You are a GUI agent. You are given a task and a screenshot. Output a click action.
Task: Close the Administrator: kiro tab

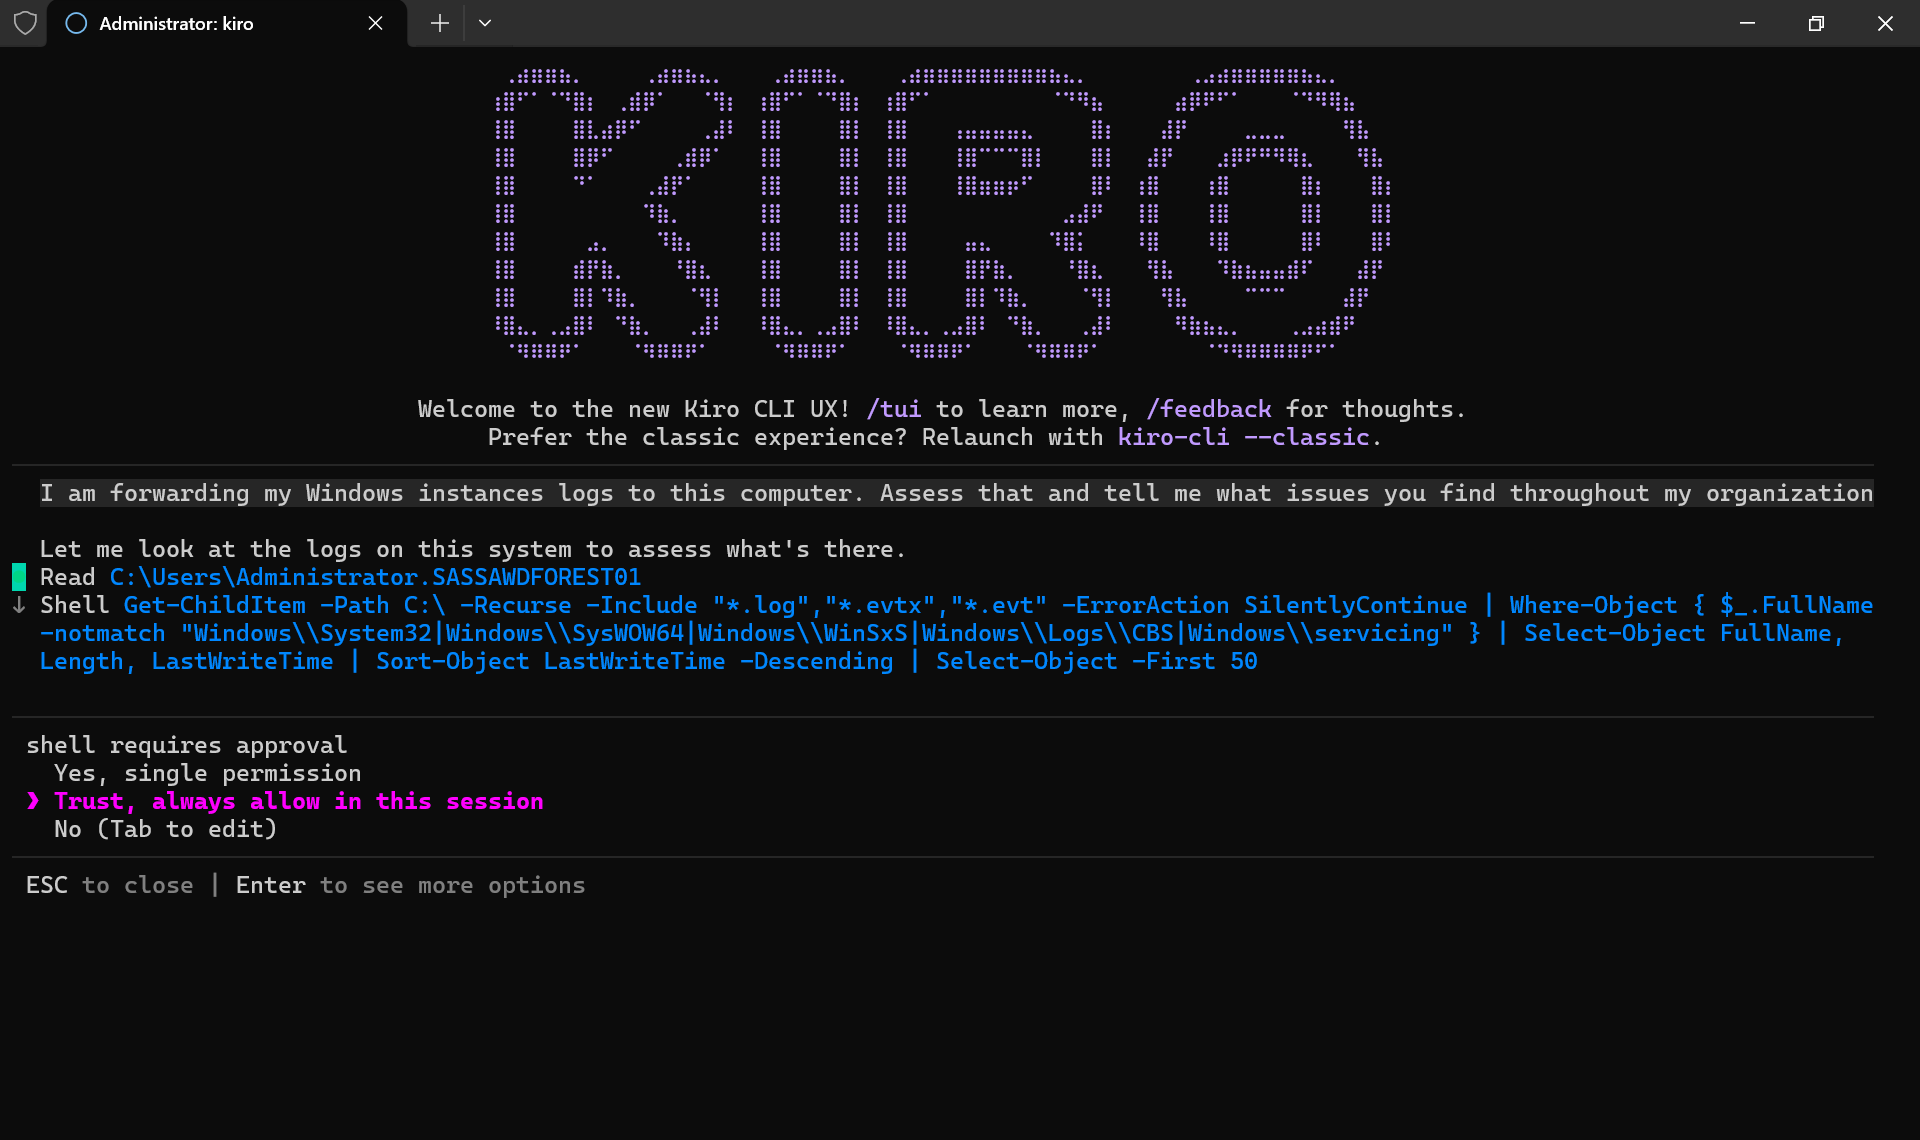tap(375, 23)
